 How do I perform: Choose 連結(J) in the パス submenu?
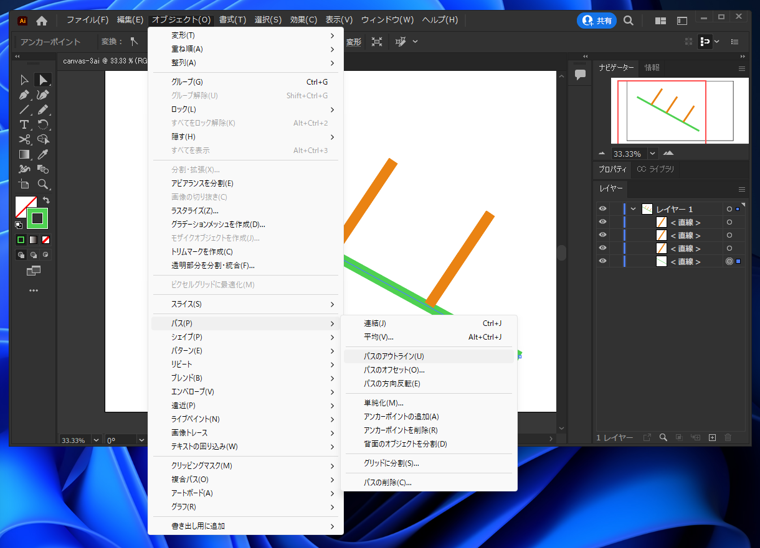[429, 323]
